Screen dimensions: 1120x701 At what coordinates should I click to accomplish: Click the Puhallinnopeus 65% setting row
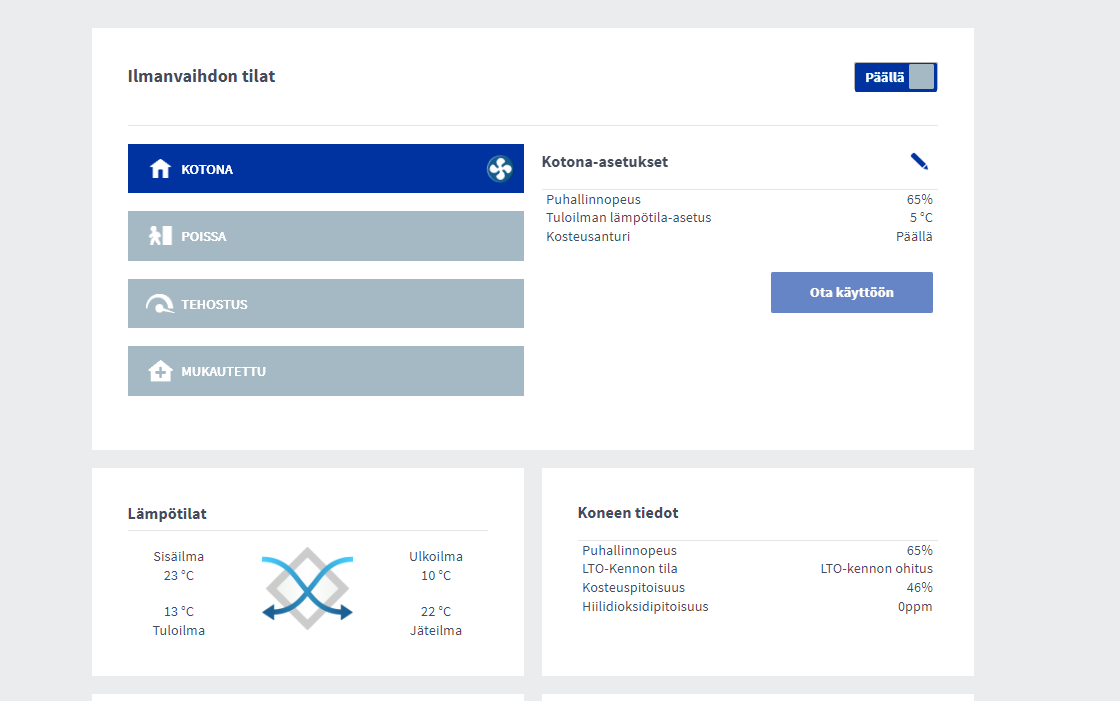click(739, 199)
